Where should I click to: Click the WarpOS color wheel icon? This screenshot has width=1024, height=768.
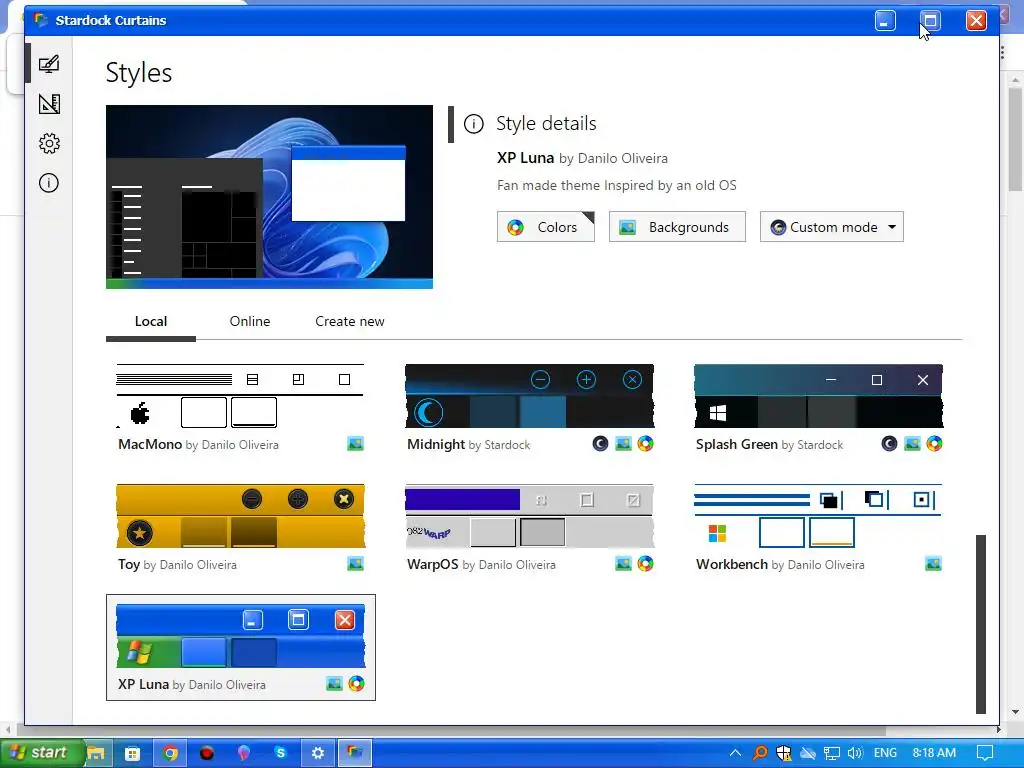(645, 564)
